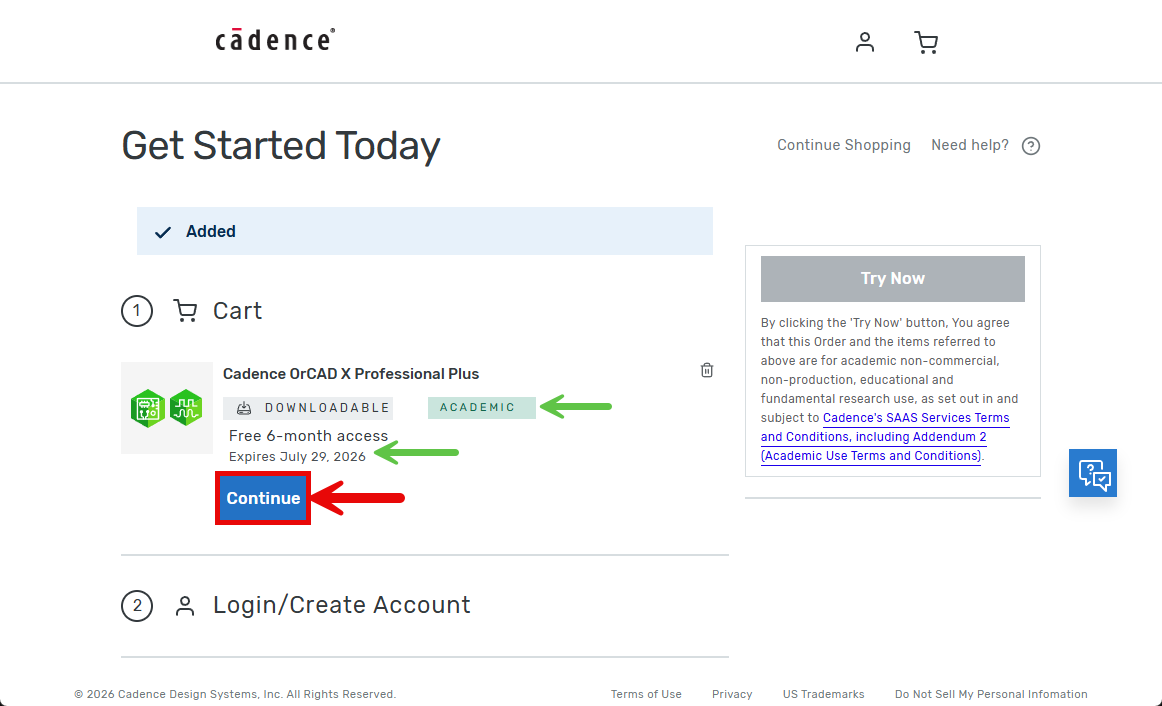Open the US Trademarks footer link
The height and width of the screenshot is (706, 1162).
(823, 694)
